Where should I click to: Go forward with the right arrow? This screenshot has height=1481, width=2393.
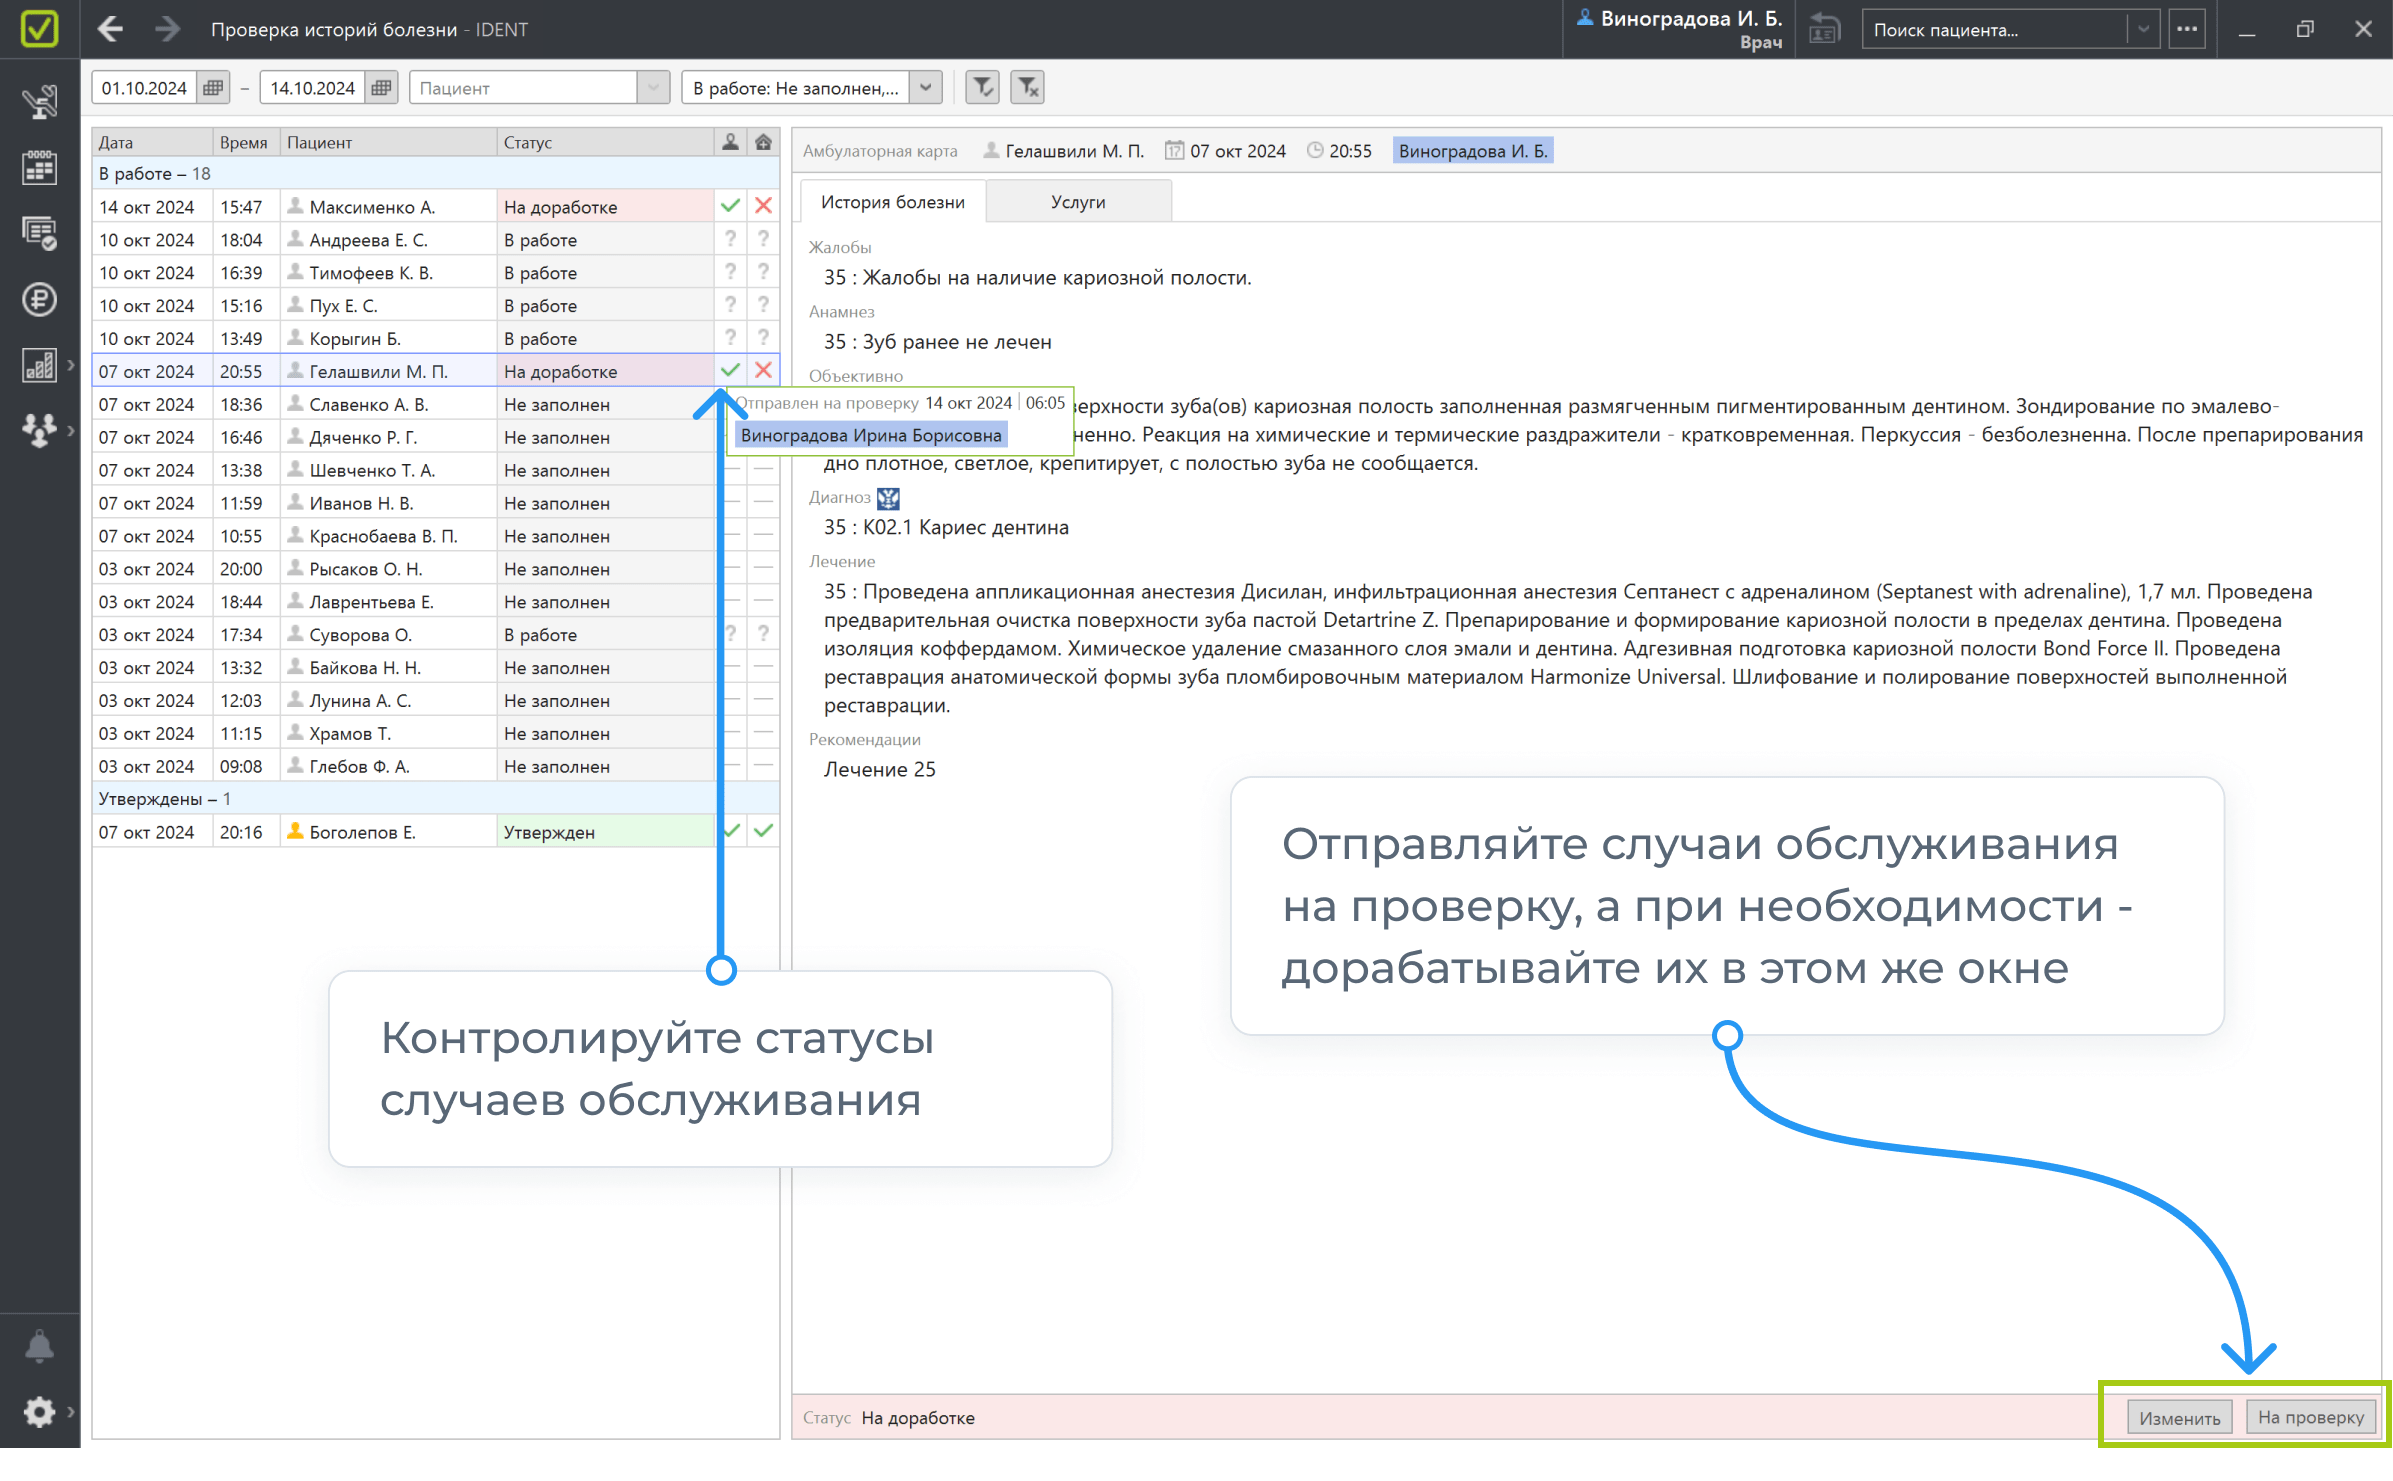[167, 29]
